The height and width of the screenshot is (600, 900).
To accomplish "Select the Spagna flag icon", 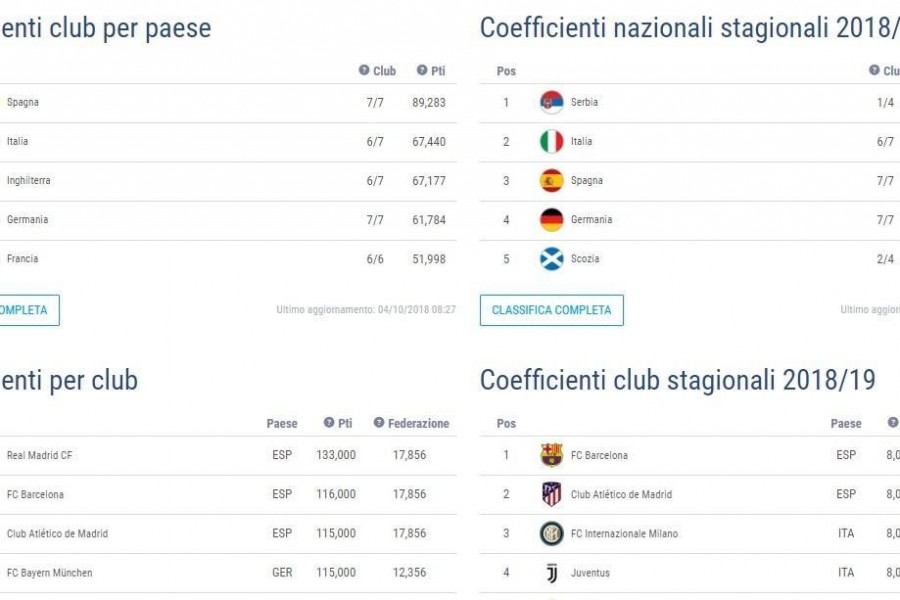I will 552,180.
